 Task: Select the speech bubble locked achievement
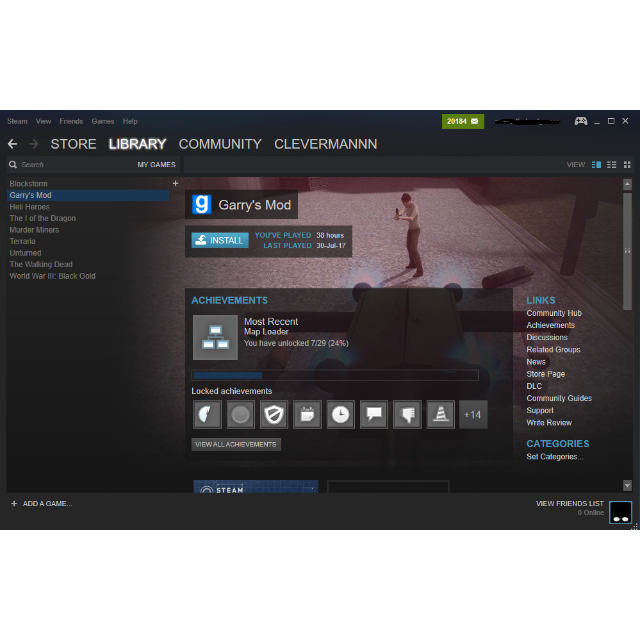(374, 415)
